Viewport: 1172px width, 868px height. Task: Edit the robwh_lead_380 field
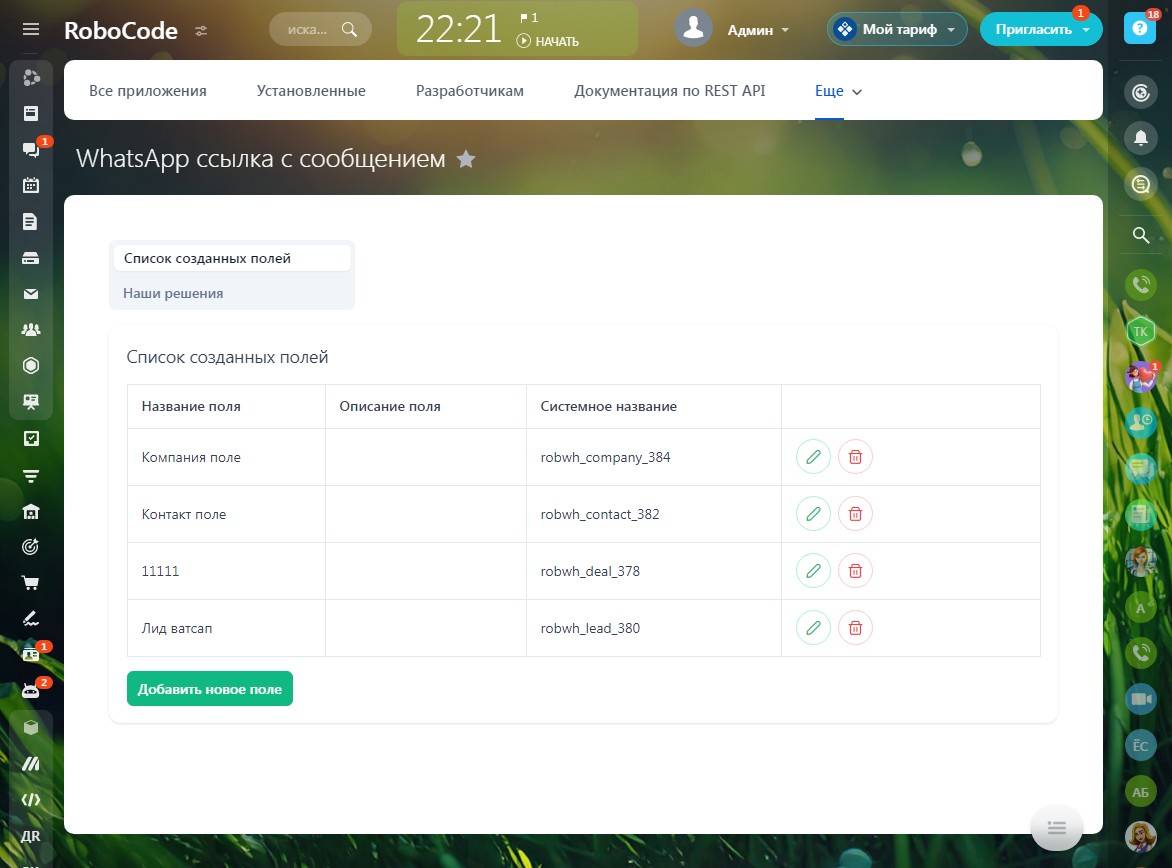pos(813,628)
